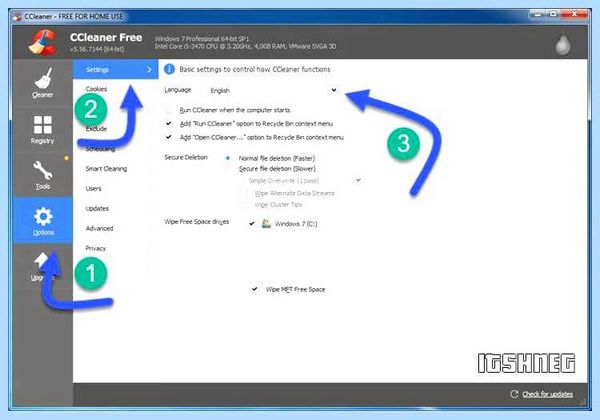
Task: Open the Registry section
Action: click(42, 129)
